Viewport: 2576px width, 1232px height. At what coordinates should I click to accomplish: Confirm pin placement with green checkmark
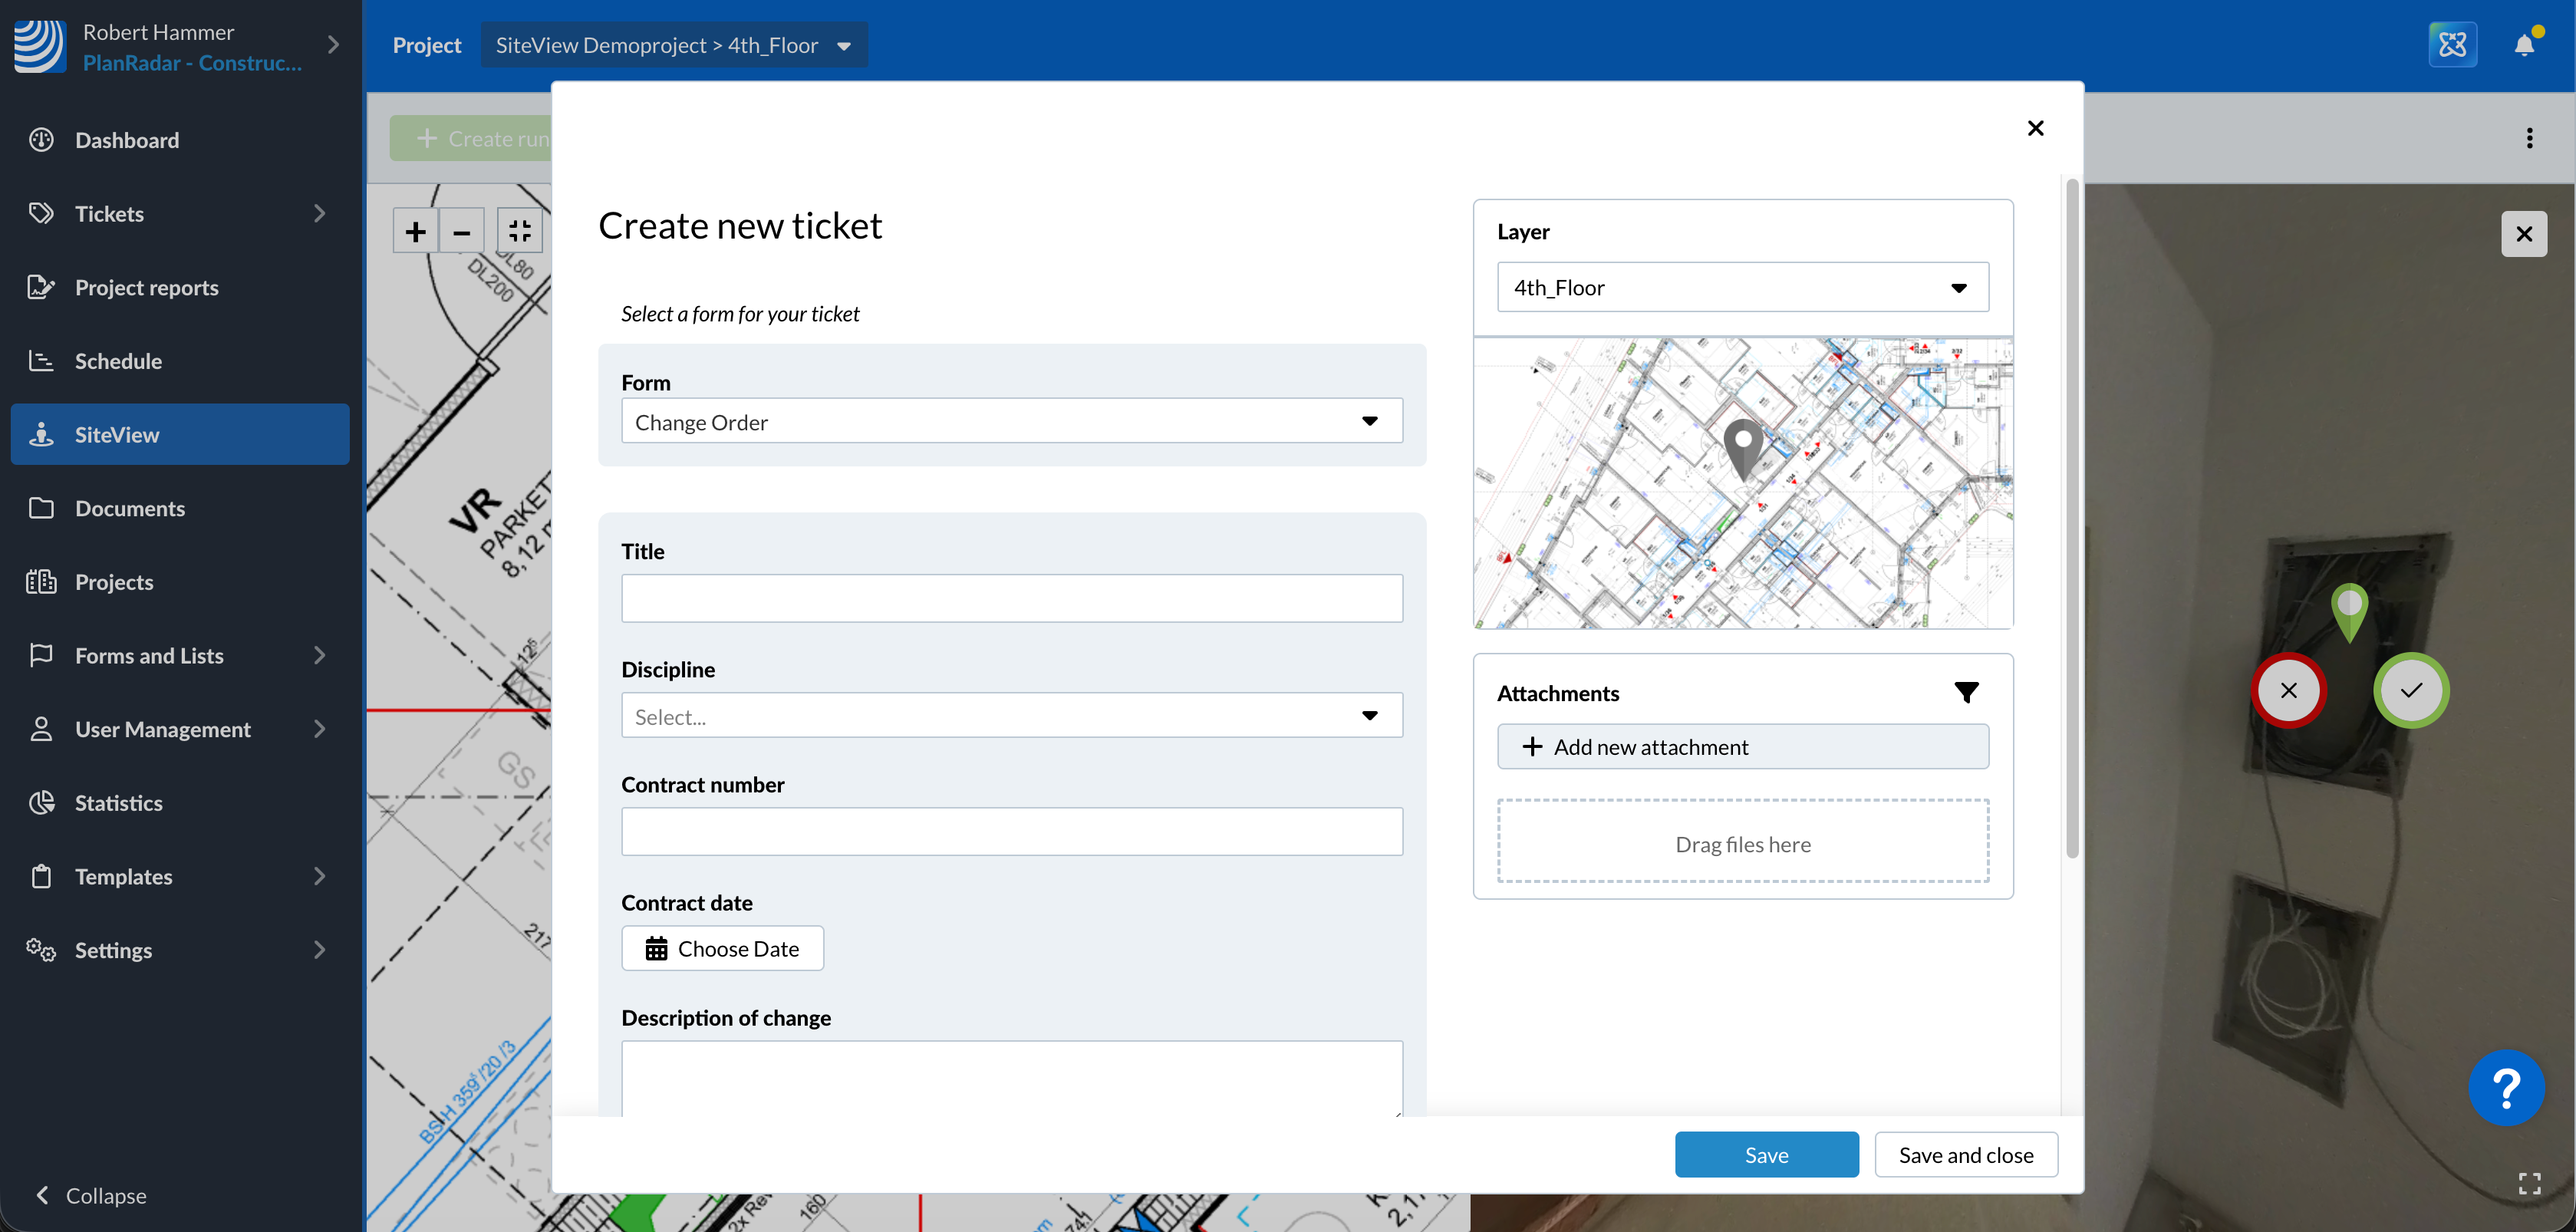2411,690
